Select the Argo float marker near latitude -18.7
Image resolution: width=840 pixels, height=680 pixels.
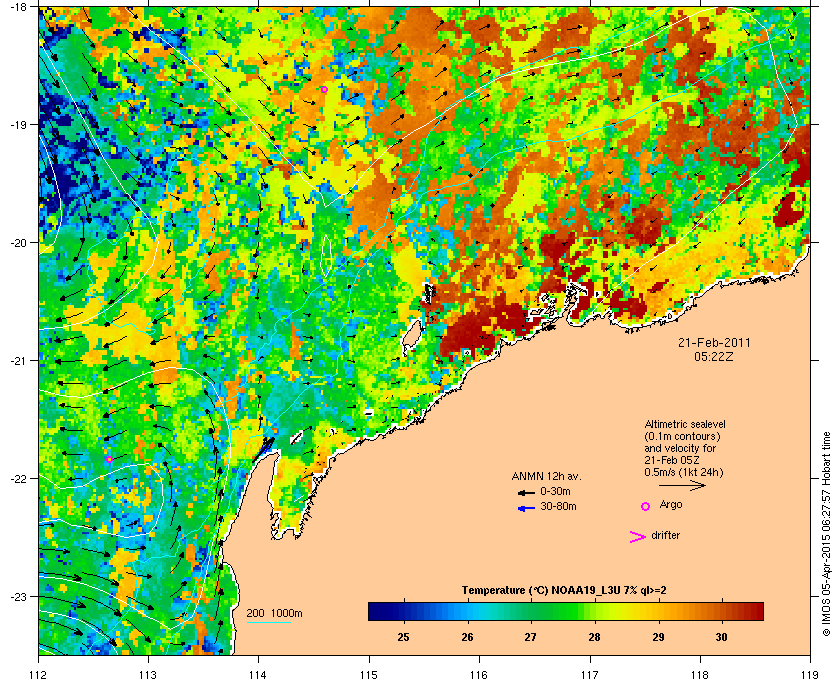(325, 89)
